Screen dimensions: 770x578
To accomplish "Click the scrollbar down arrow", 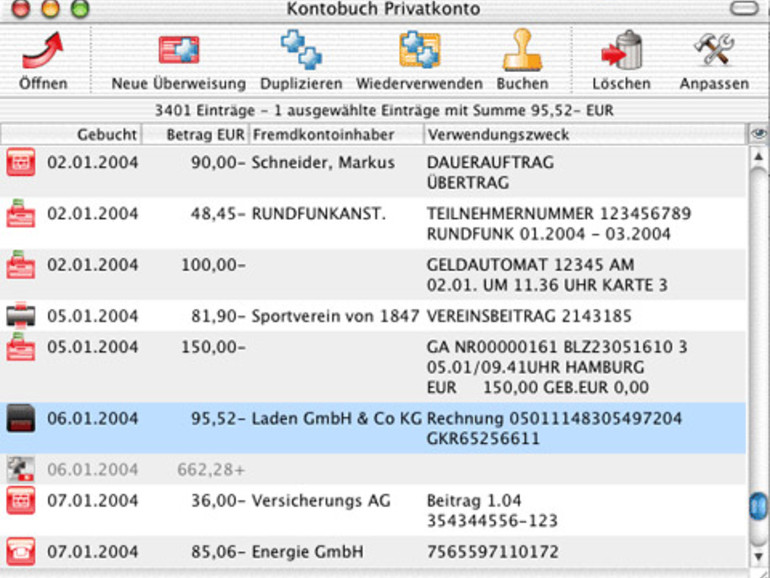I will point(759,557).
